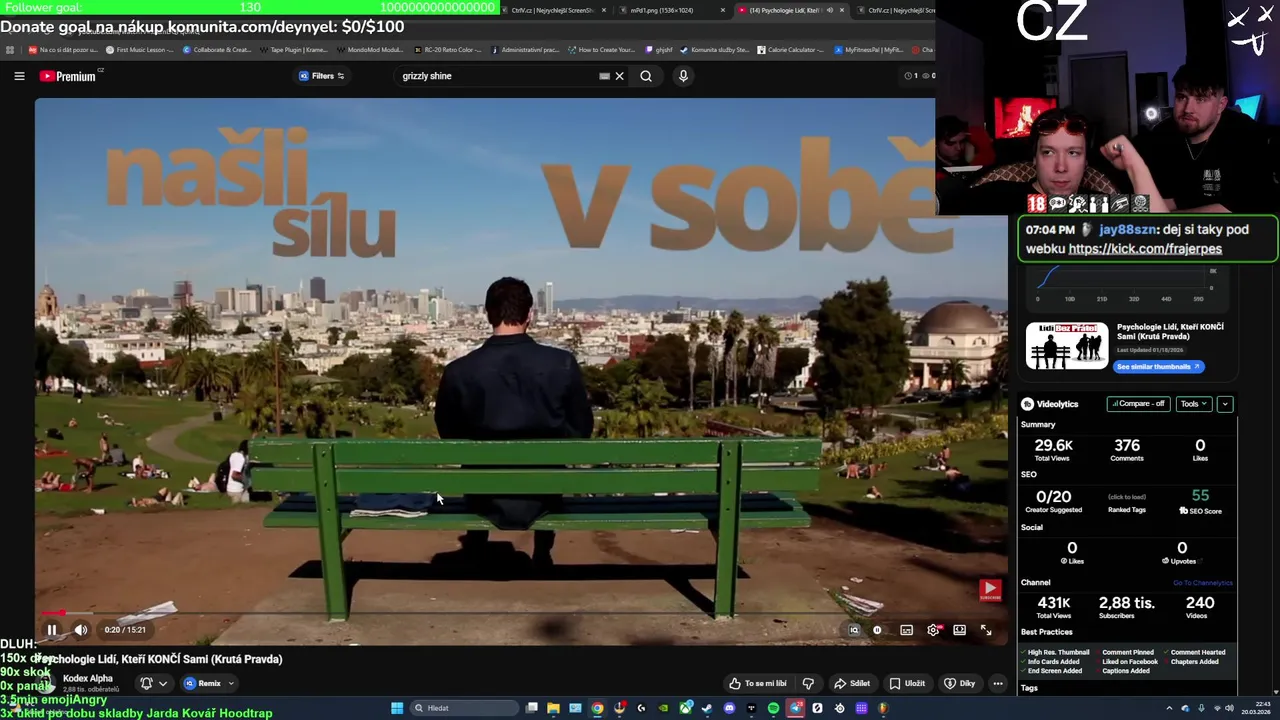Click the IQ icon in player controls

pos(854,630)
